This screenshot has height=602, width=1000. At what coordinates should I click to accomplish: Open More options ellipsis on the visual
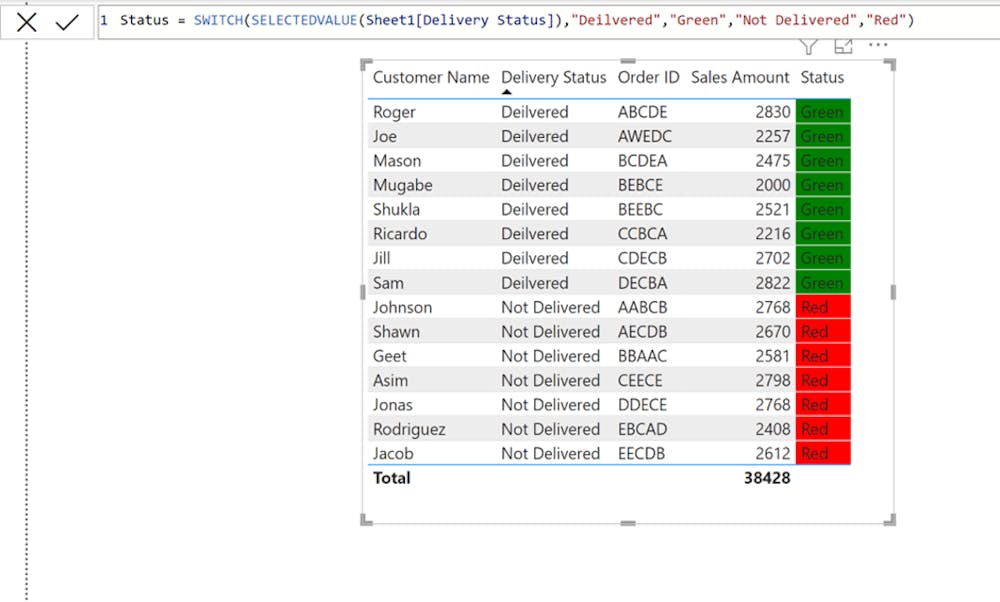[878, 46]
